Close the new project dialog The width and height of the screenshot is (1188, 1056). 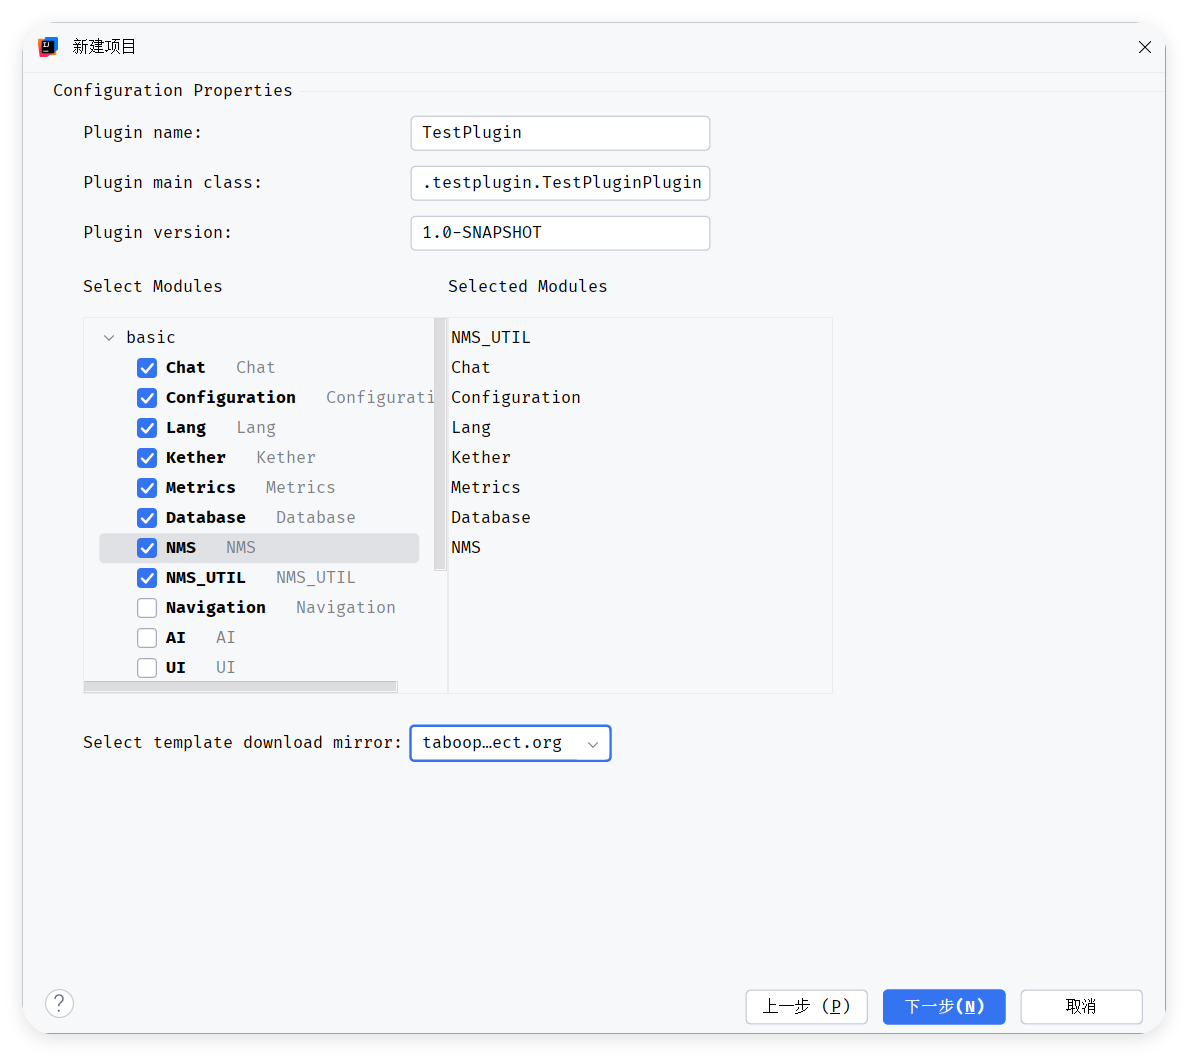(x=1145, y=47)
